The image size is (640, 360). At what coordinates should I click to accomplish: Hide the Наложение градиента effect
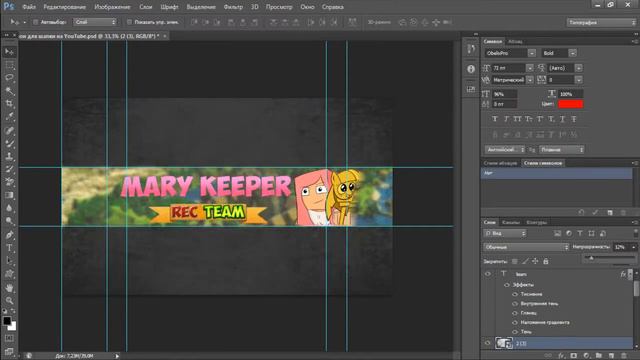point(515,322)
